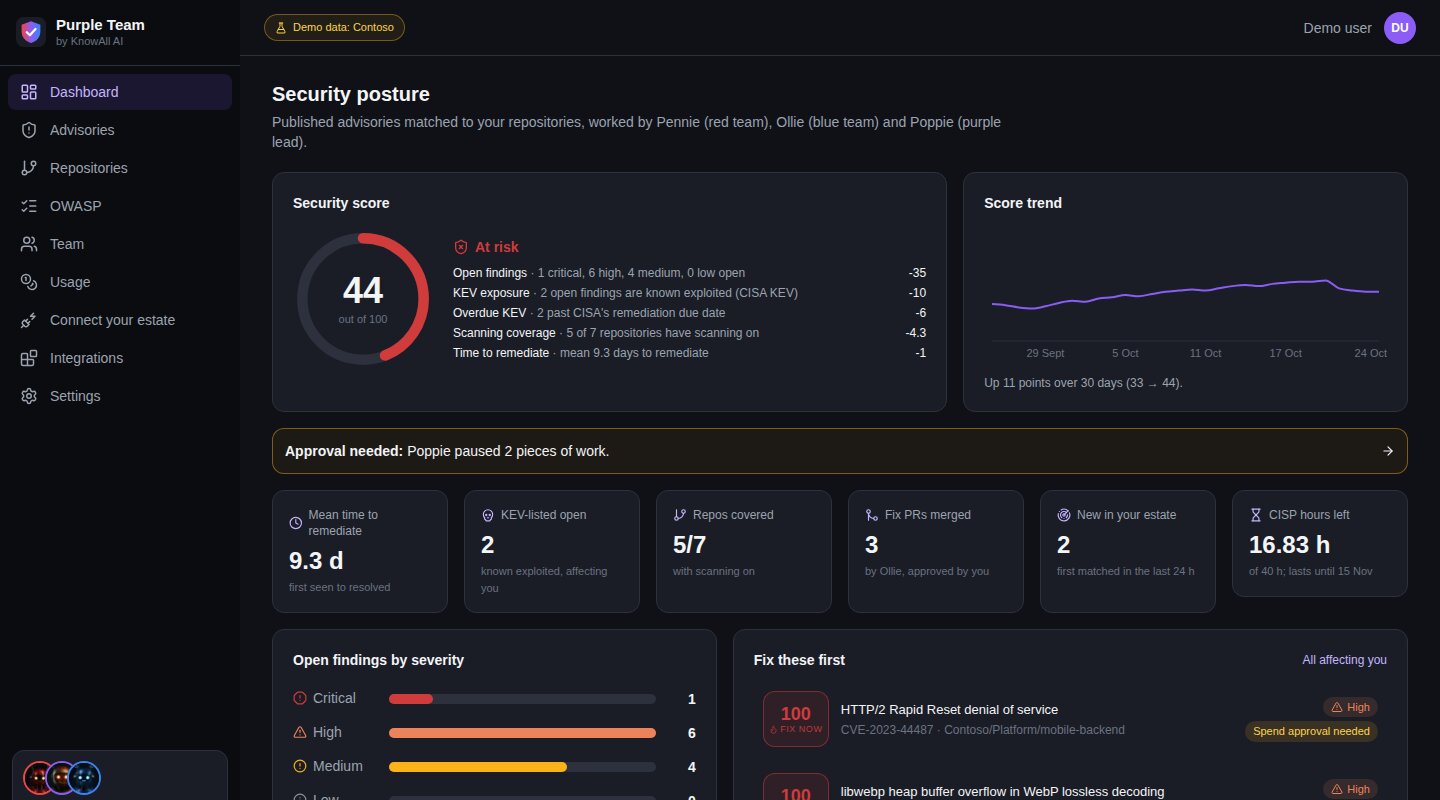Open Settings from the sidebar
Image resolution: width=1440 pixels, height=800 pixels.
click(120, 396)
